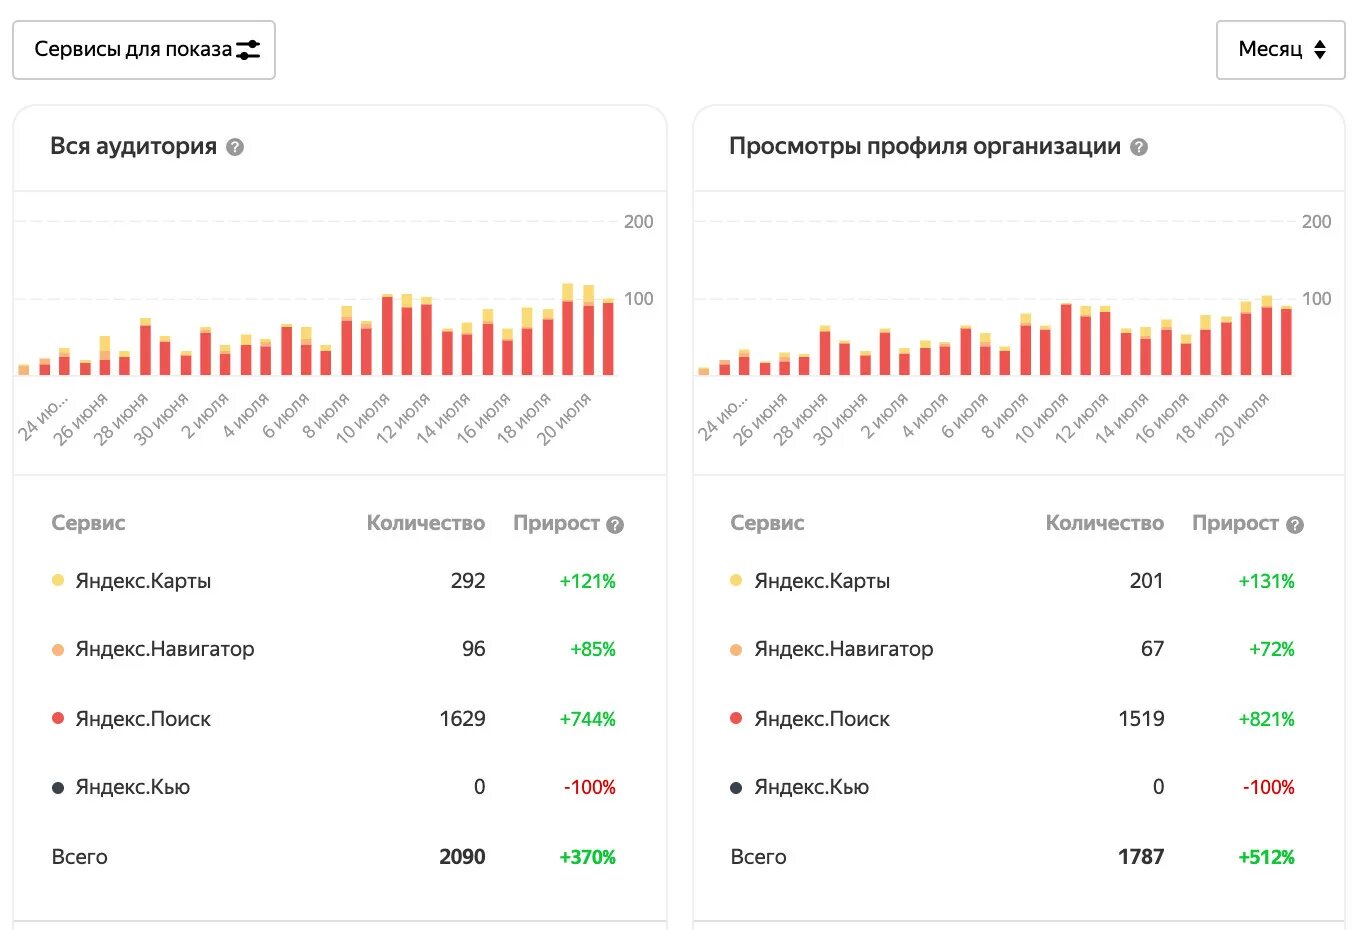Click dark Яндекс.Кью legend dot in Вся аудитория
The width and height of the screenshot is (1358, 930).
point(58,788)
